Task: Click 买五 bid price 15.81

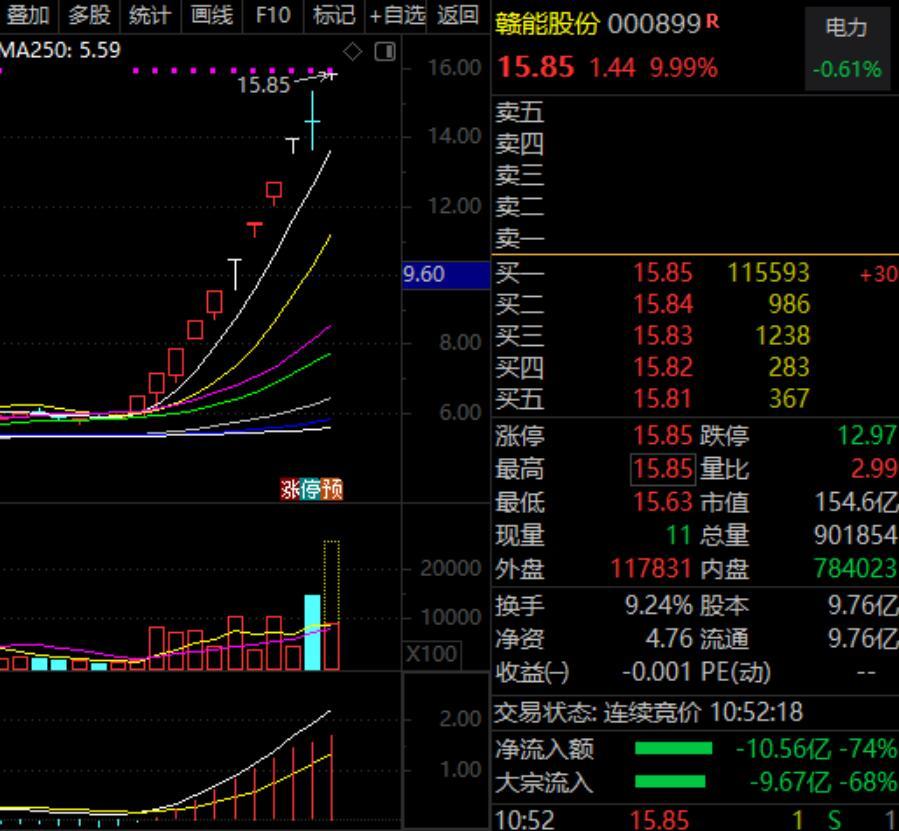Action: 663,399
